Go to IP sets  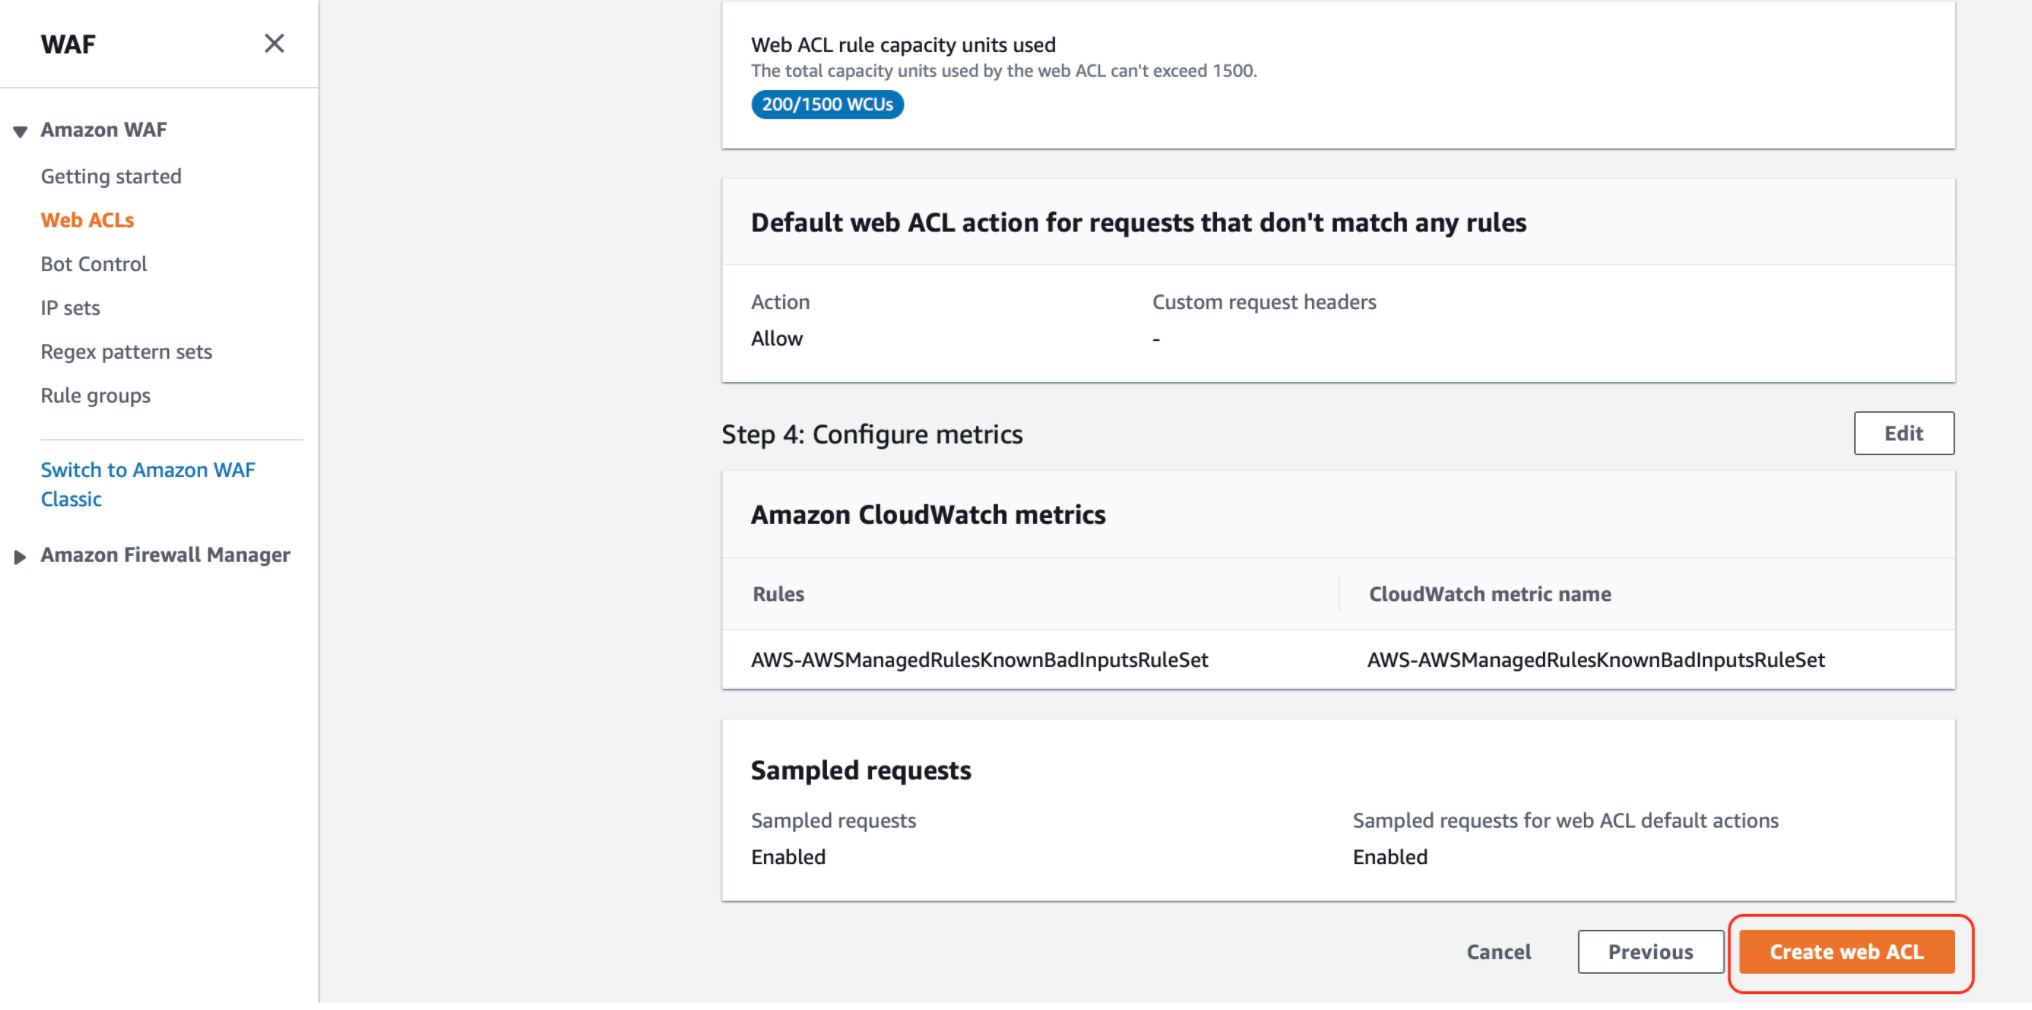point(70,308)
